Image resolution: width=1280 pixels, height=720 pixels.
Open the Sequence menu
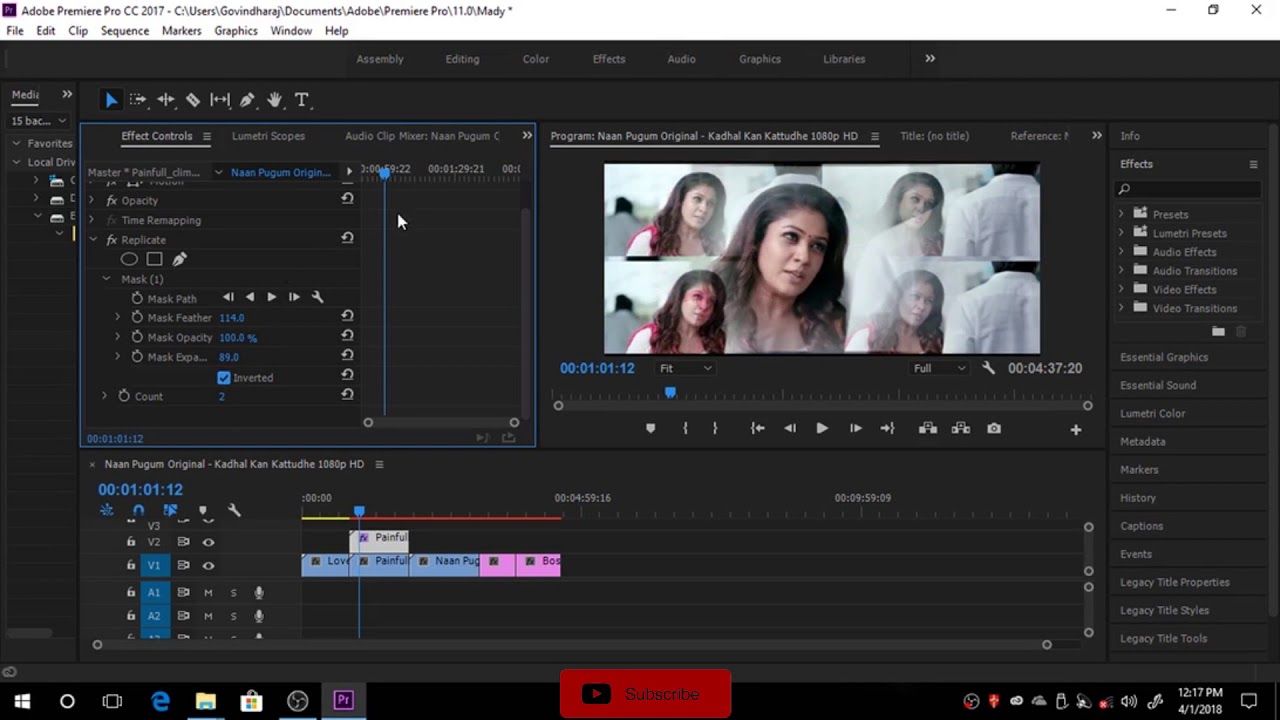pos(125,31)
